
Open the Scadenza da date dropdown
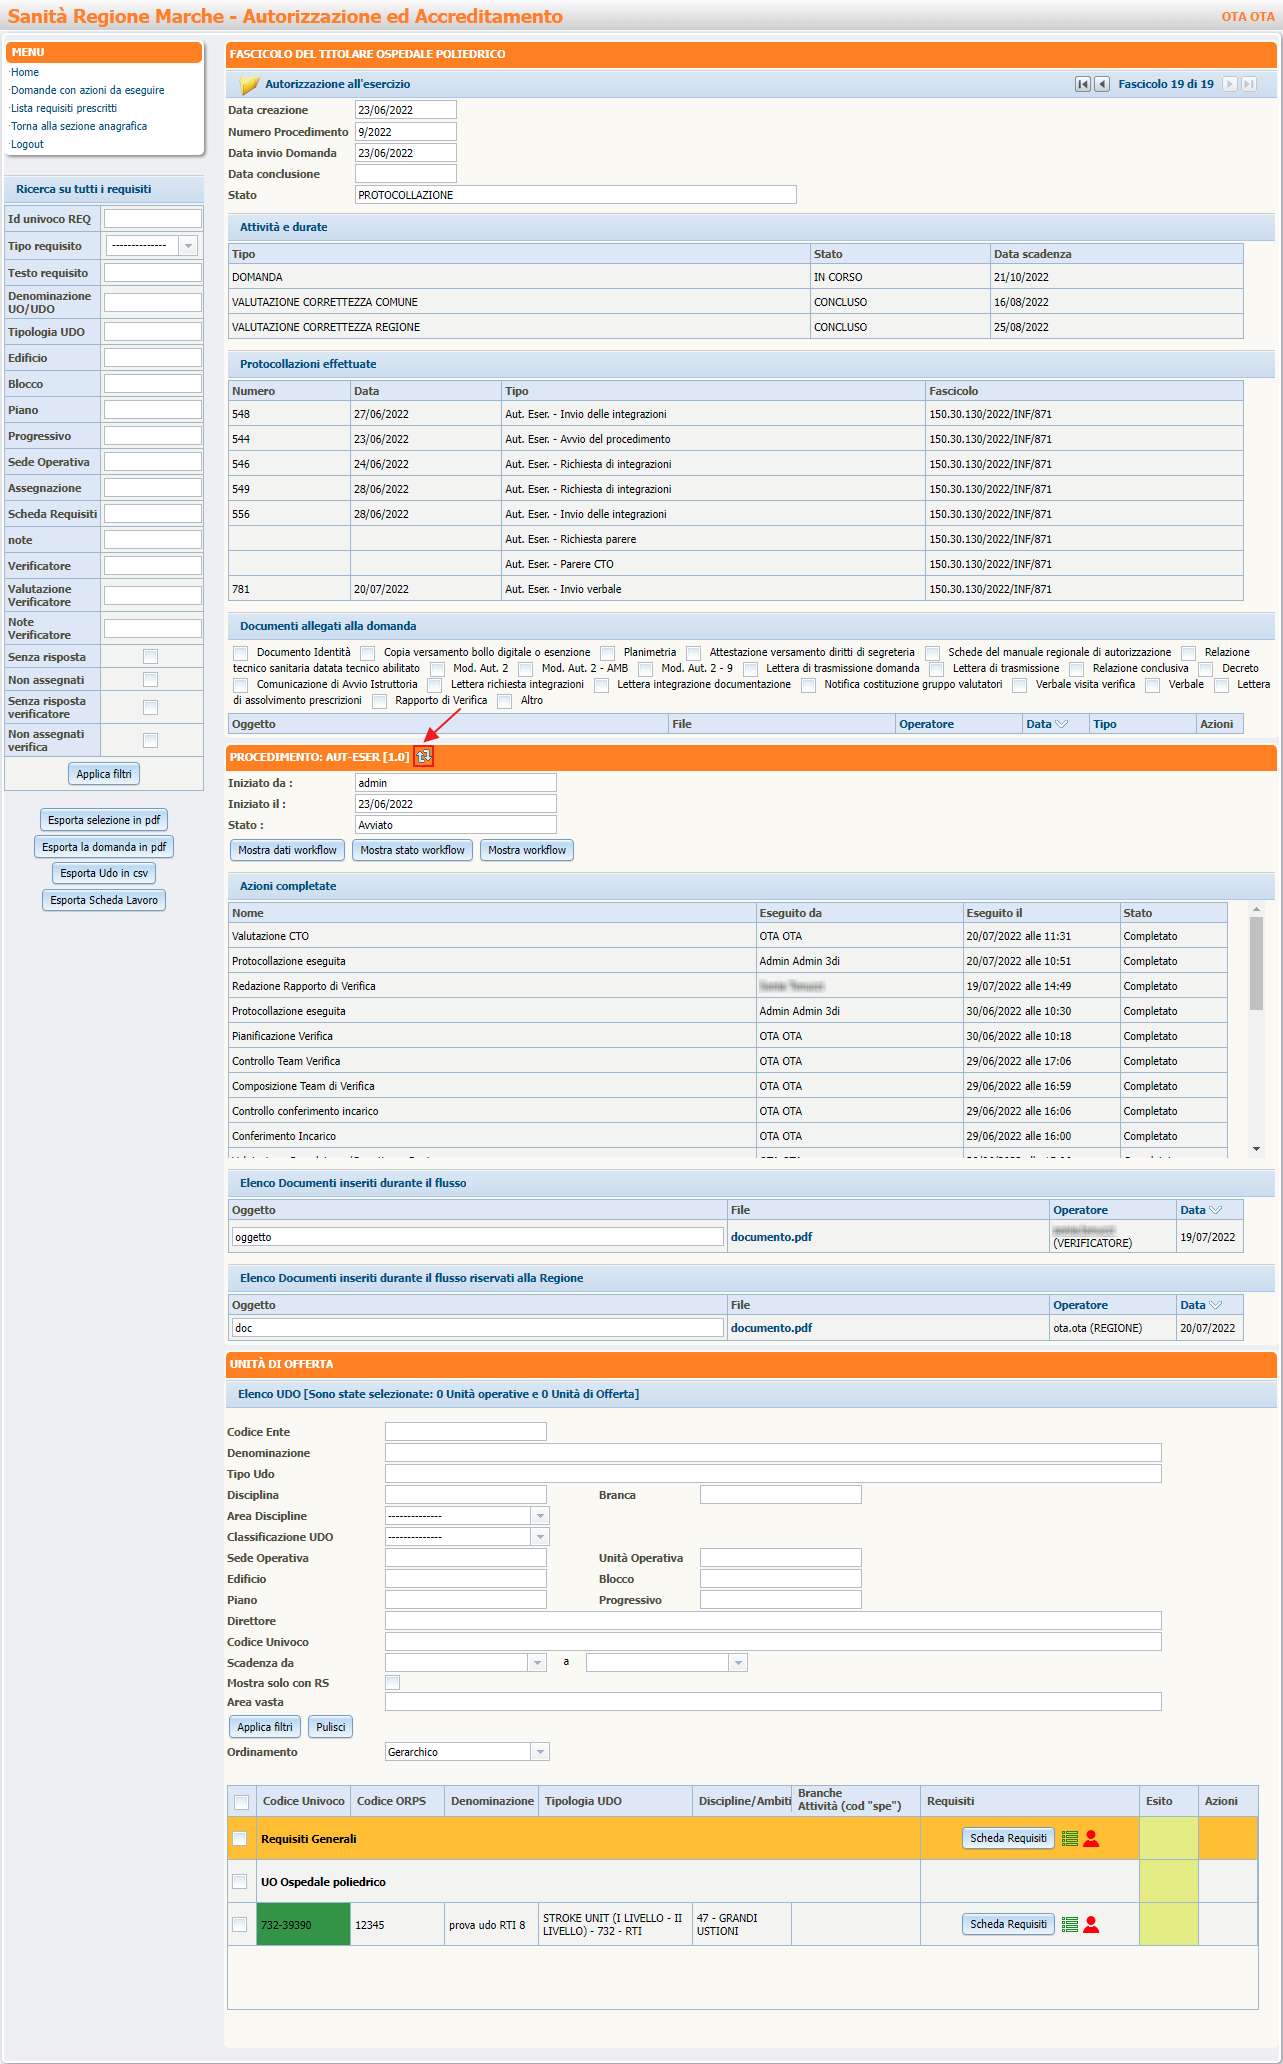point(537,1663)
